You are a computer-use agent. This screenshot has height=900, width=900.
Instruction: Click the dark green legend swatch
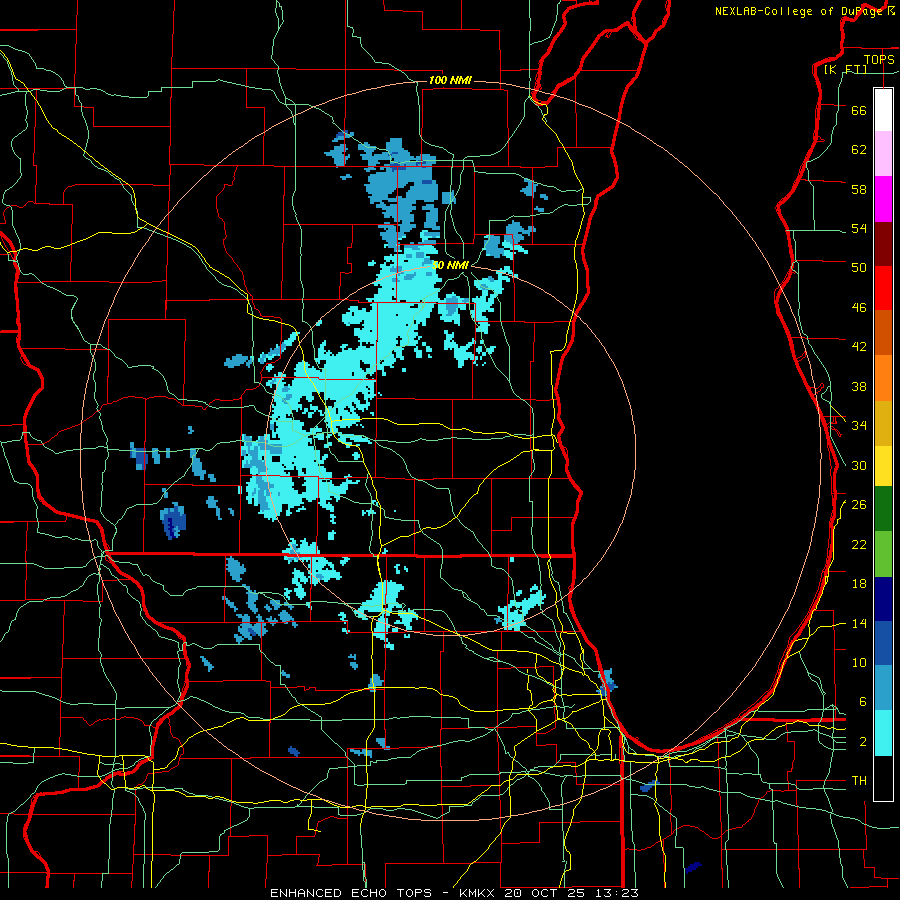883,509
